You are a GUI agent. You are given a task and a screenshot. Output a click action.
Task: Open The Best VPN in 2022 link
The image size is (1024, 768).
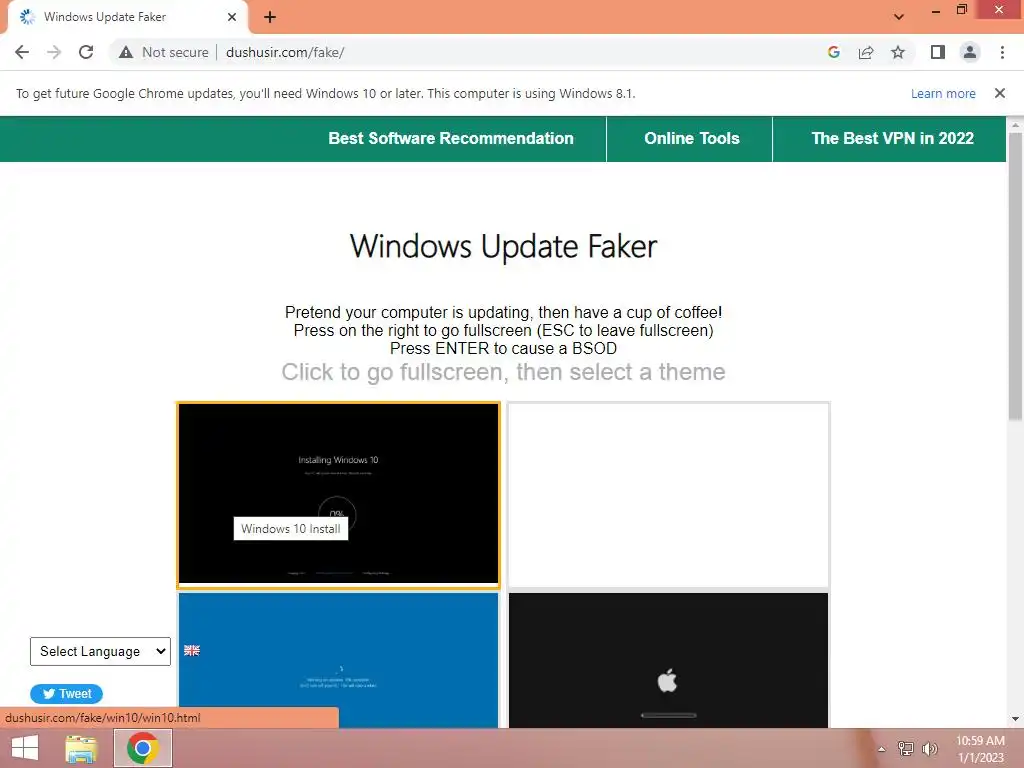tap(892, 138)
